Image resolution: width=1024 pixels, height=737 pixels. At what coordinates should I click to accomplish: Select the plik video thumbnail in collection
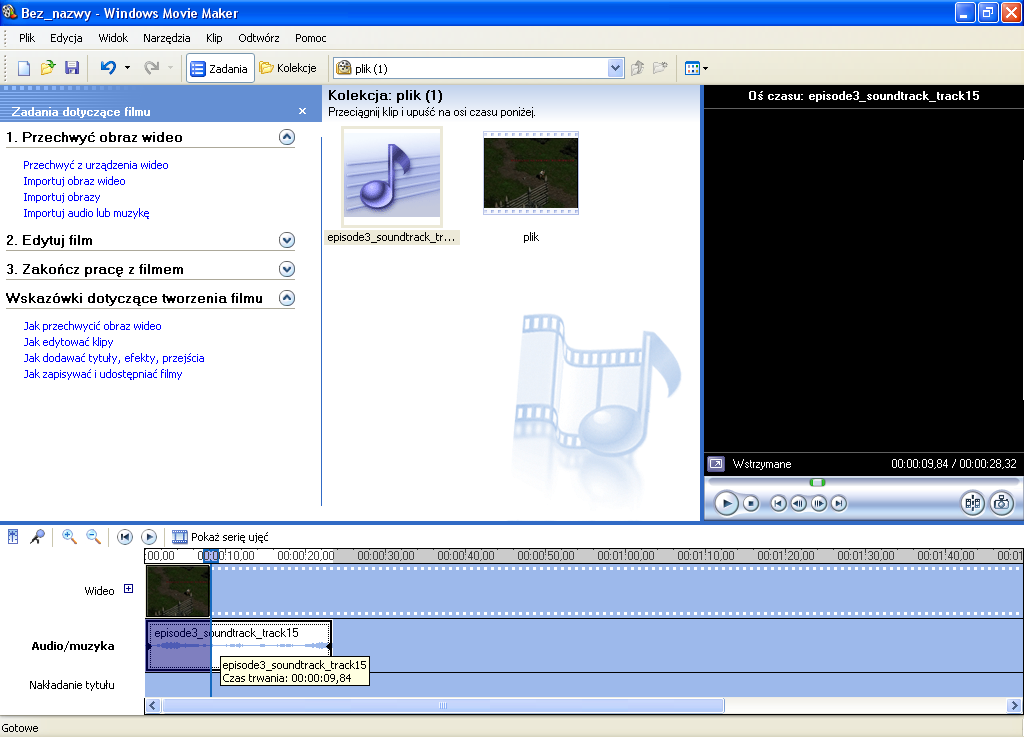[x=531, y=173]
